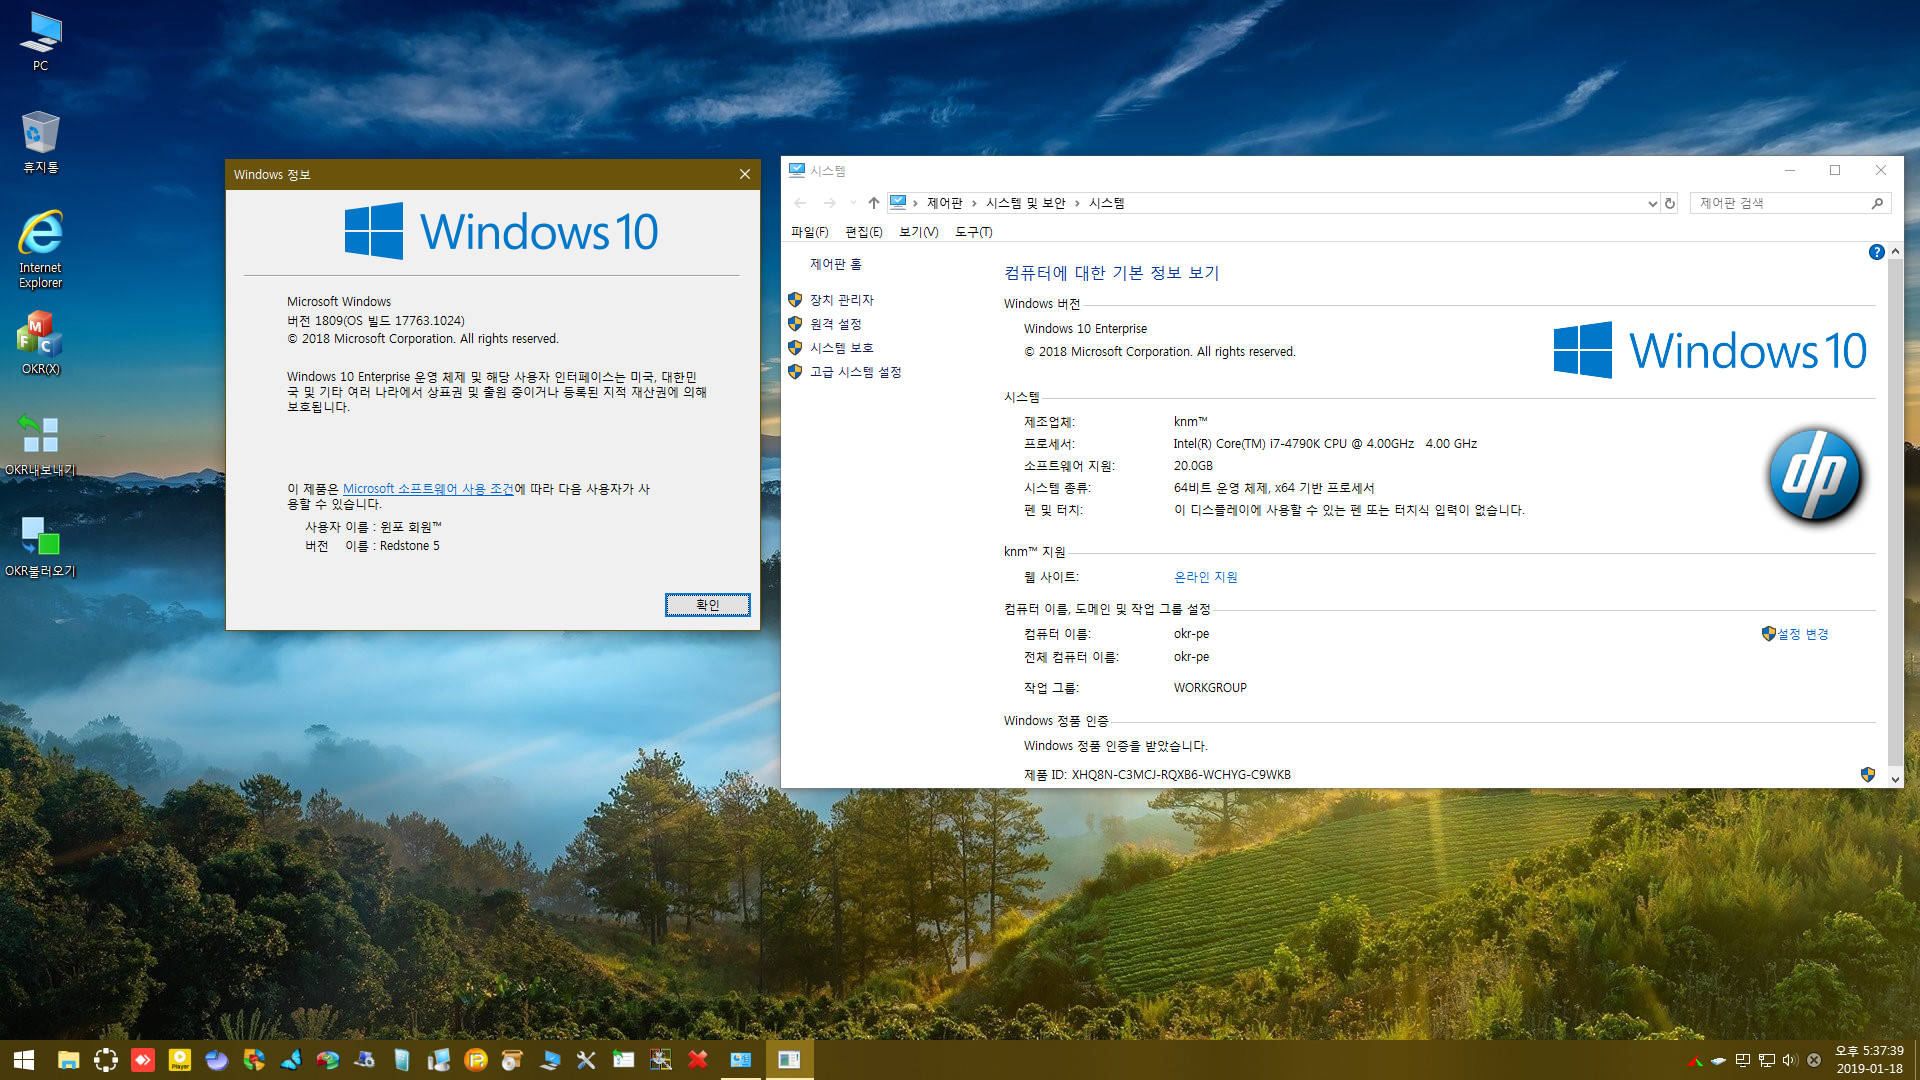Launch the yellow Player app from taskbar
The height and width of the screenshot is (1080, 1920).
(x=180, y=1060)
